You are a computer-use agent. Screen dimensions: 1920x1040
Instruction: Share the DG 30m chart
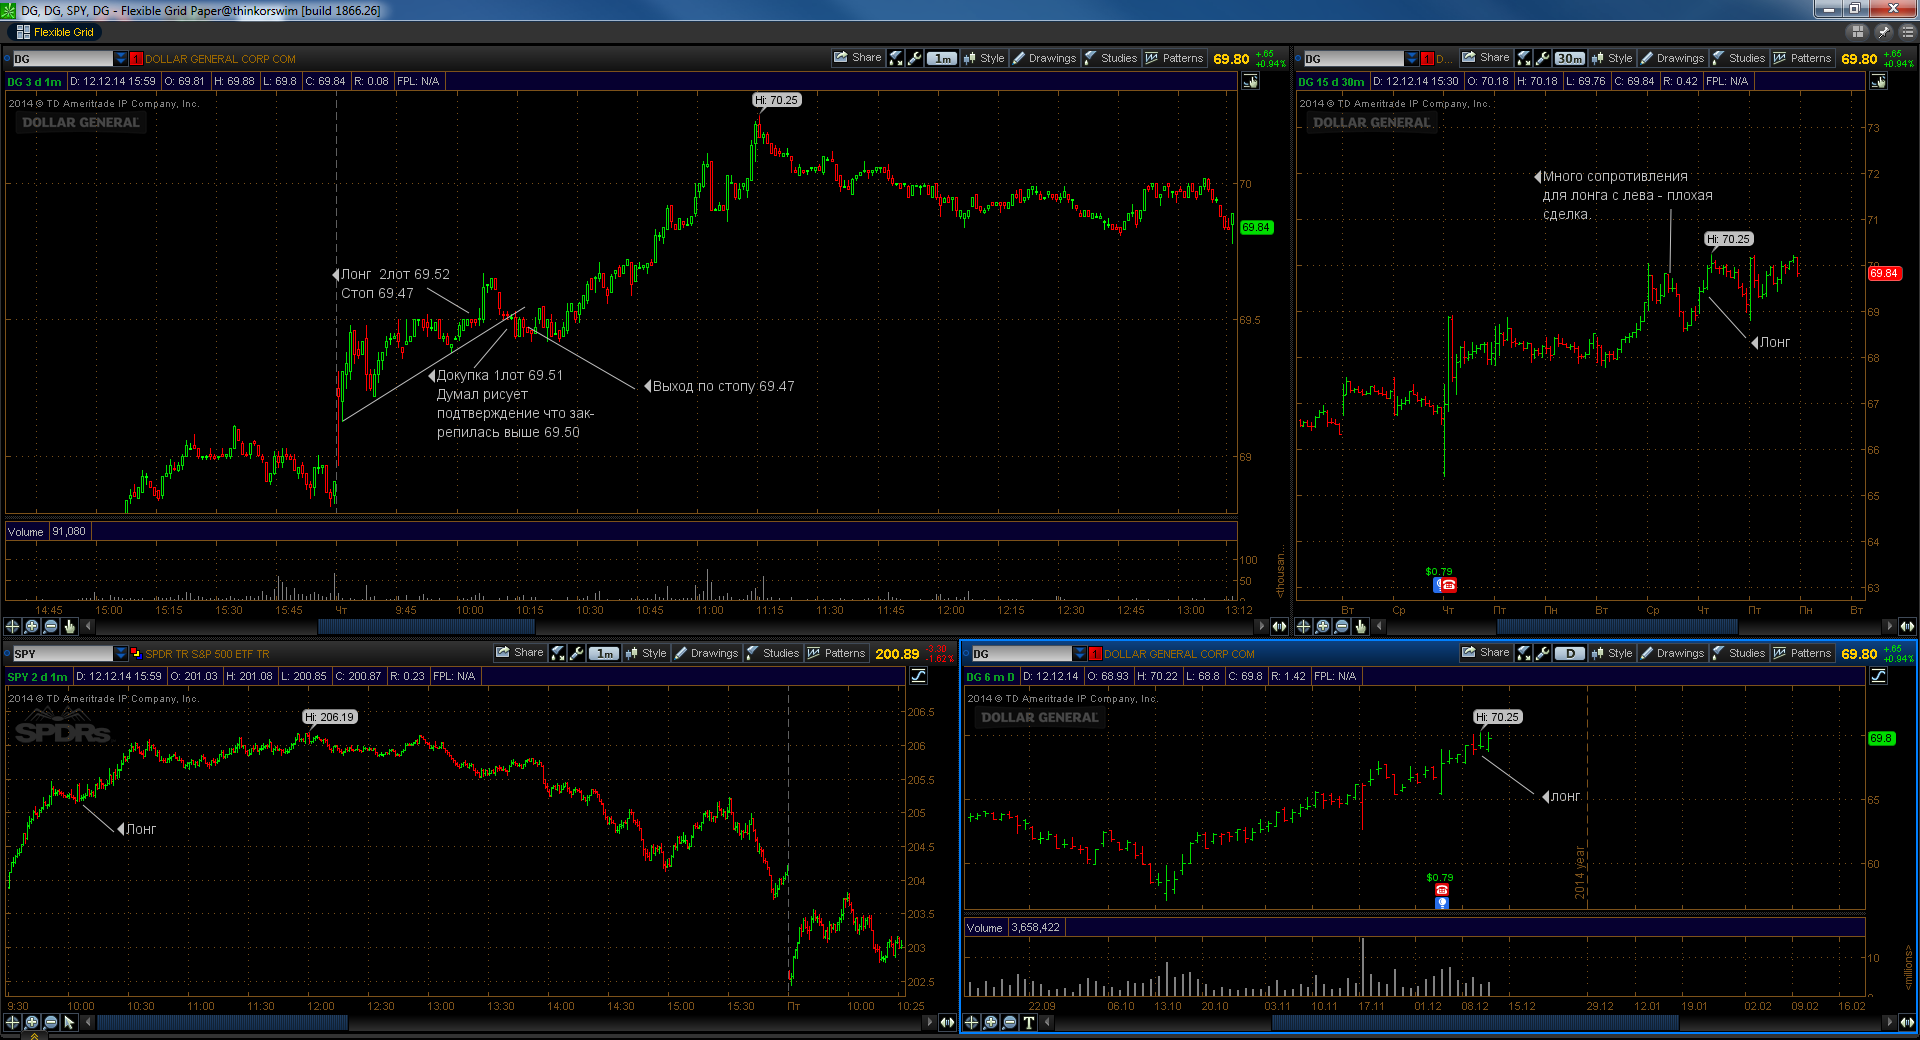1486,58
